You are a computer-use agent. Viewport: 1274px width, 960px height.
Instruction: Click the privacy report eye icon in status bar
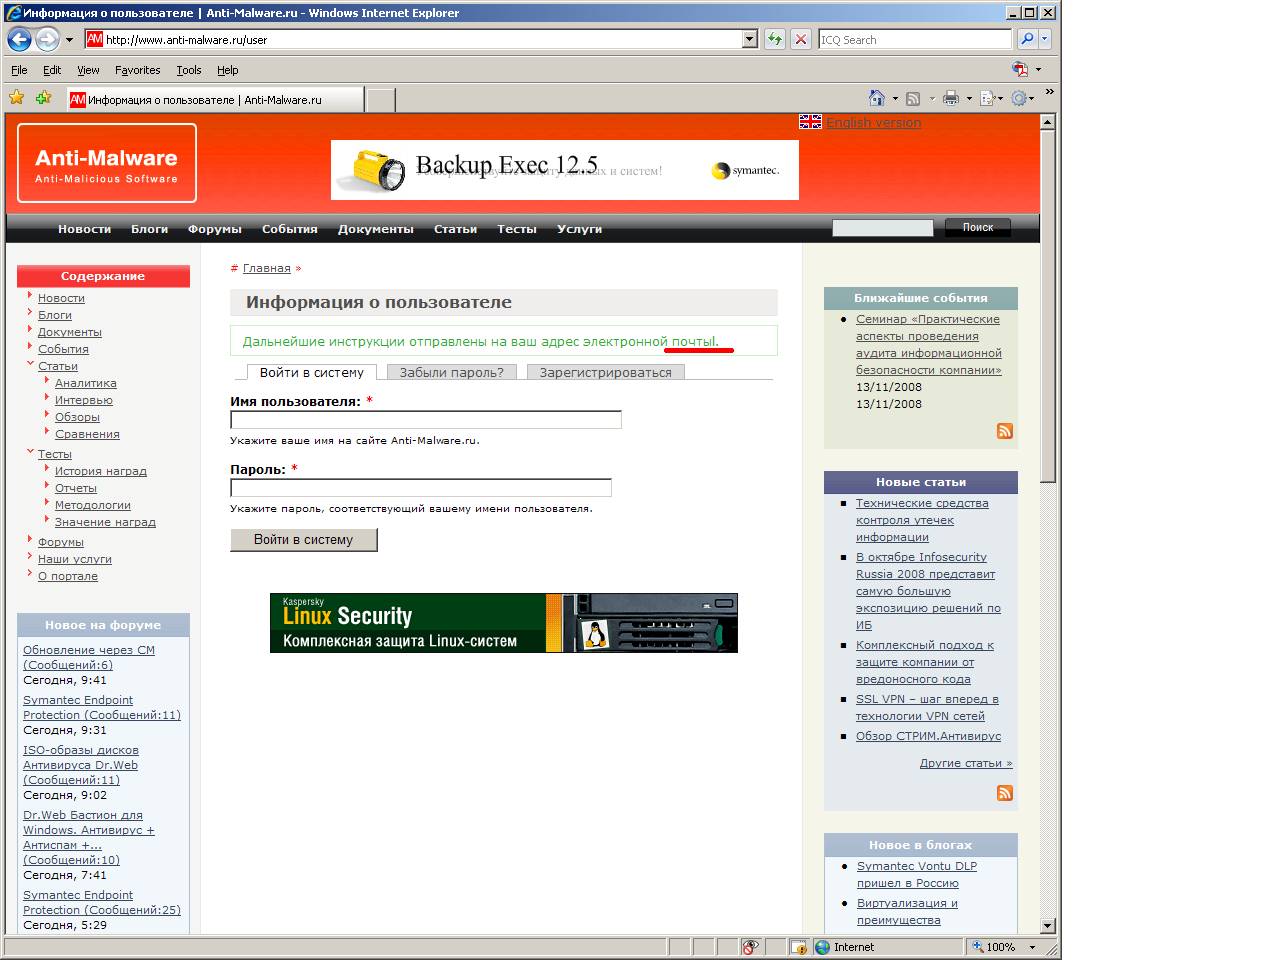[x=750, y=947]
